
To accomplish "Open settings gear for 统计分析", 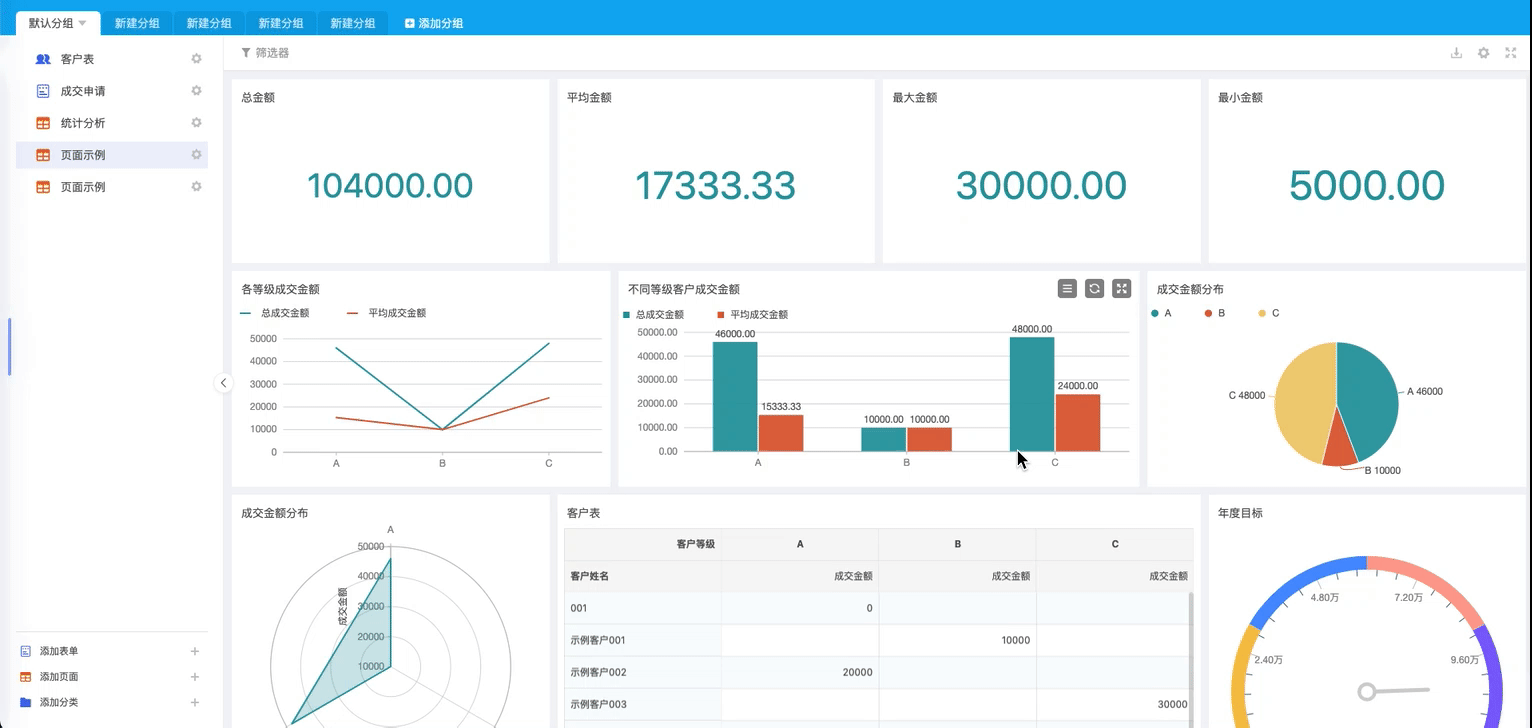I will 197,123.
